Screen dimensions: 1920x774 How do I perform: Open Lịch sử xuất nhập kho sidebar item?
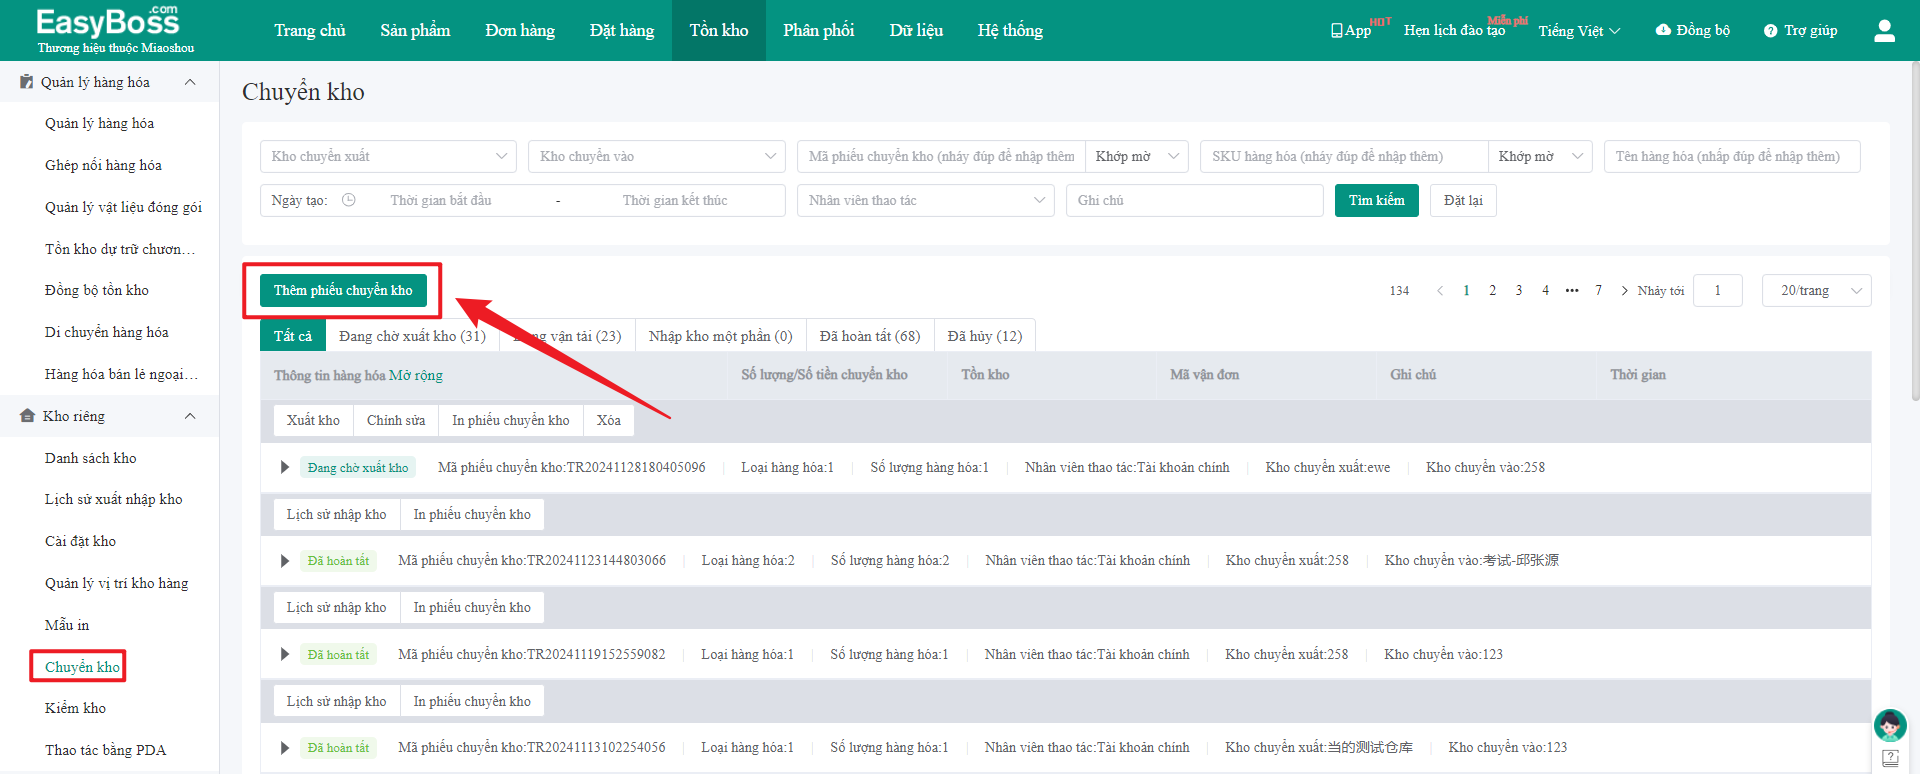[114, 499]
